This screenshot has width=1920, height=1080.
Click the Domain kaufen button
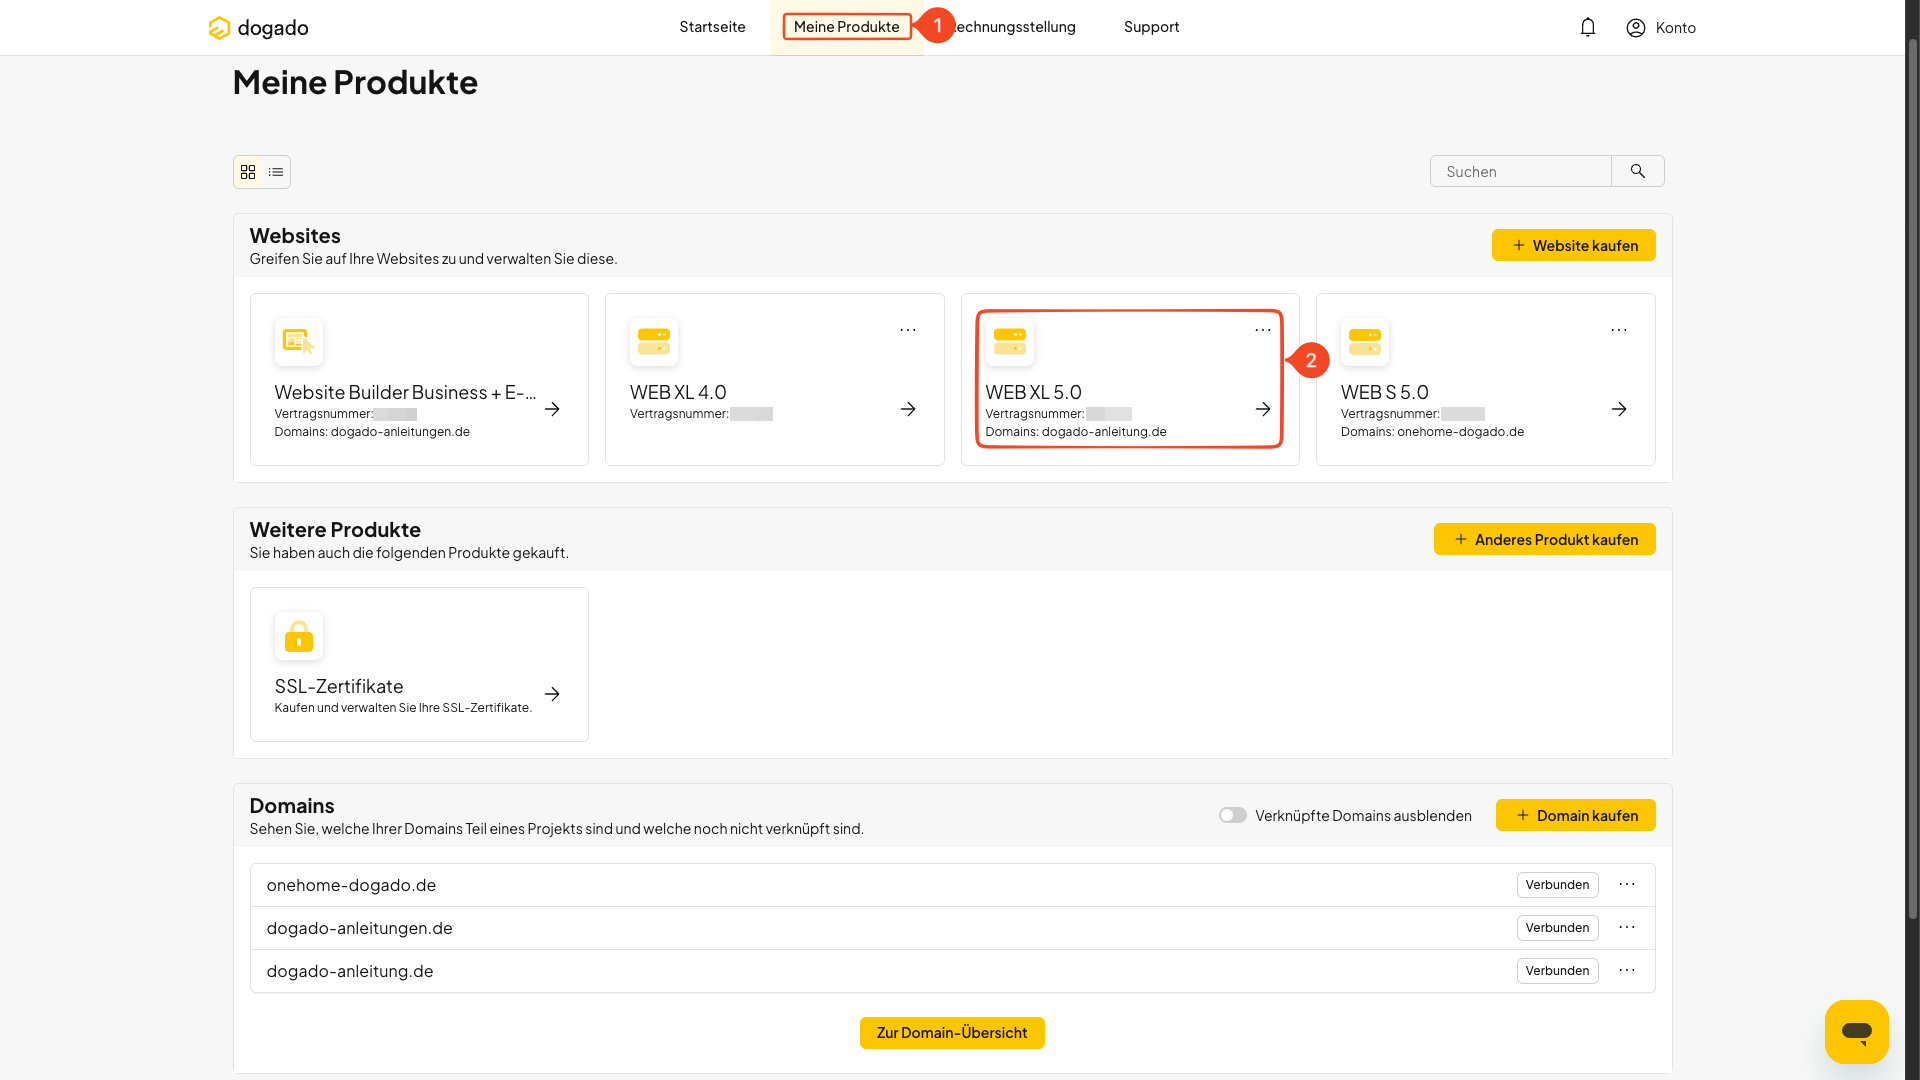pyautogui.click(x=1576, y=815)
